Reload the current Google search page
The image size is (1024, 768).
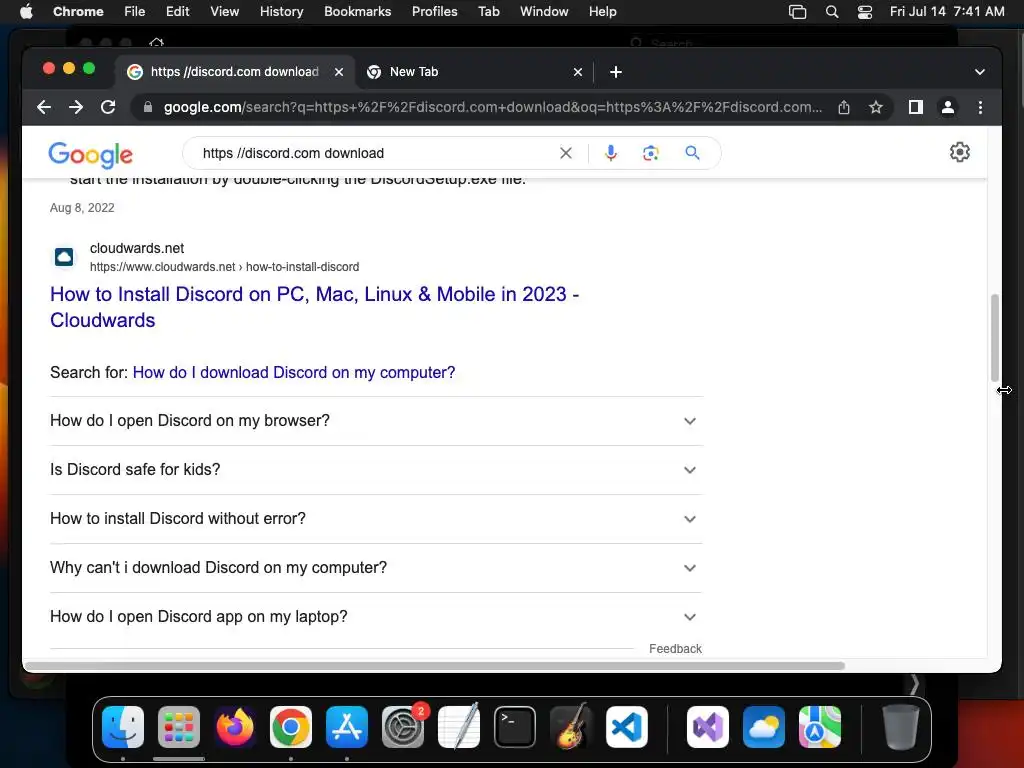click(108, 107)
